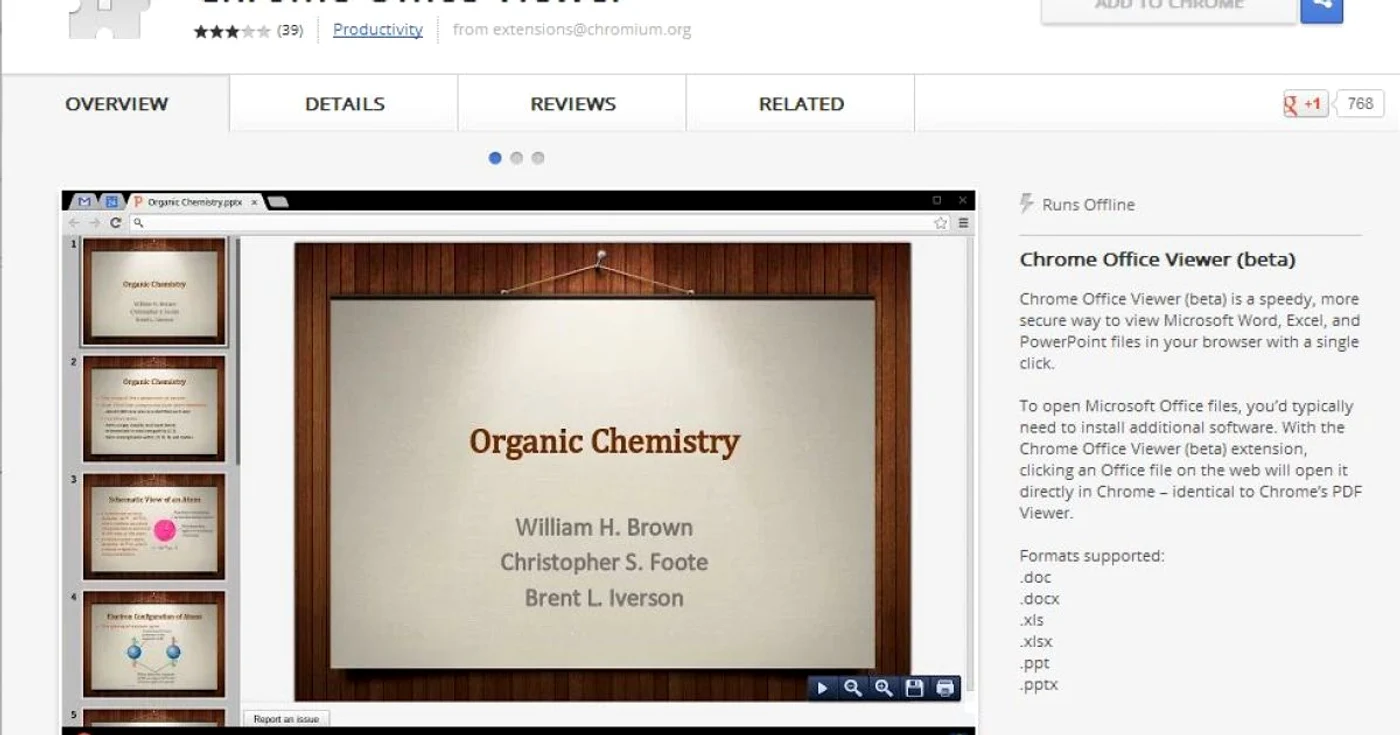The width and height of the screenshot is (1400, 735).
Task: Click the Runs Offline label
Action: 1088,205
